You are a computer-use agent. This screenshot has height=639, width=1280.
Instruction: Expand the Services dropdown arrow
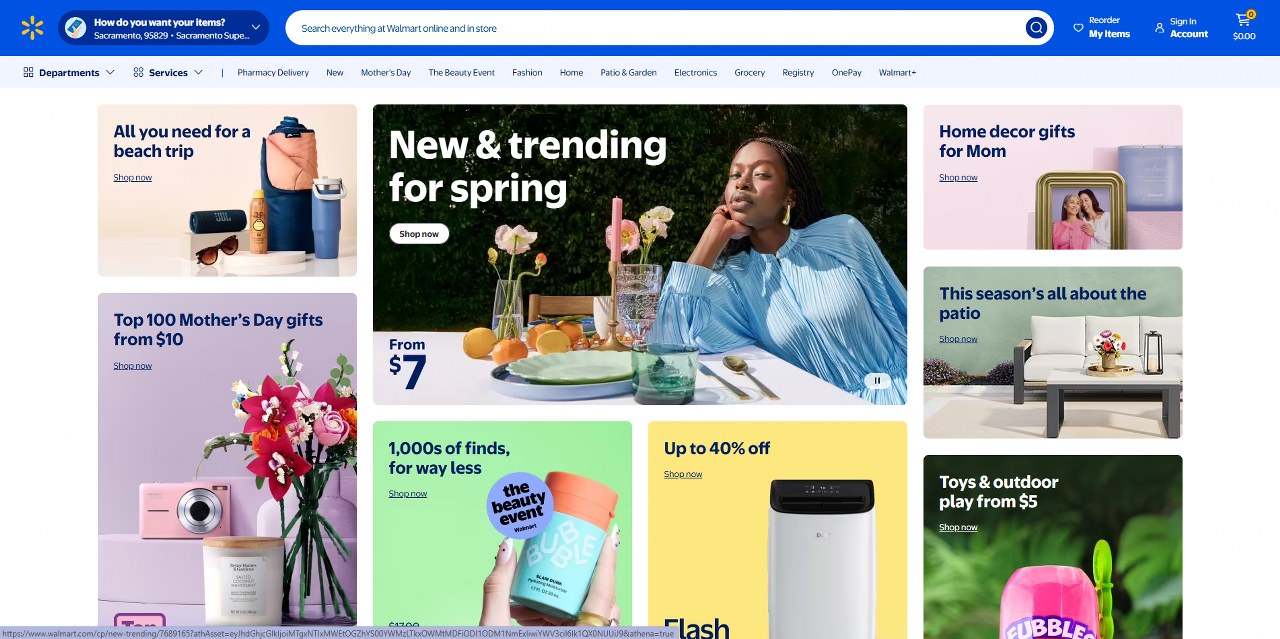pyautogui.click(x=198, y=72)
